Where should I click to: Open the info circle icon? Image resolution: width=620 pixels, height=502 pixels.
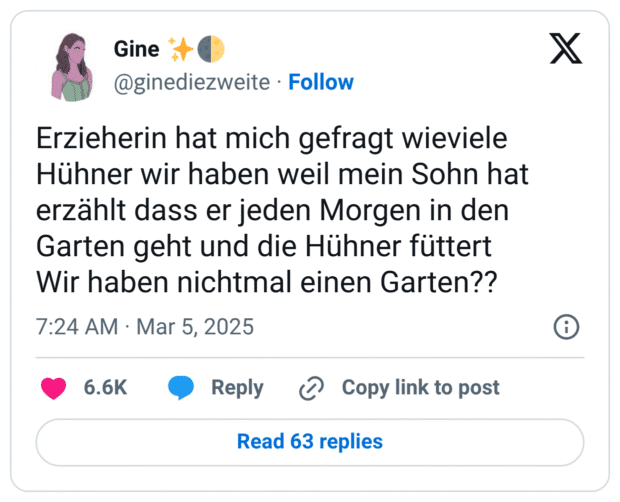click(566, 327)
